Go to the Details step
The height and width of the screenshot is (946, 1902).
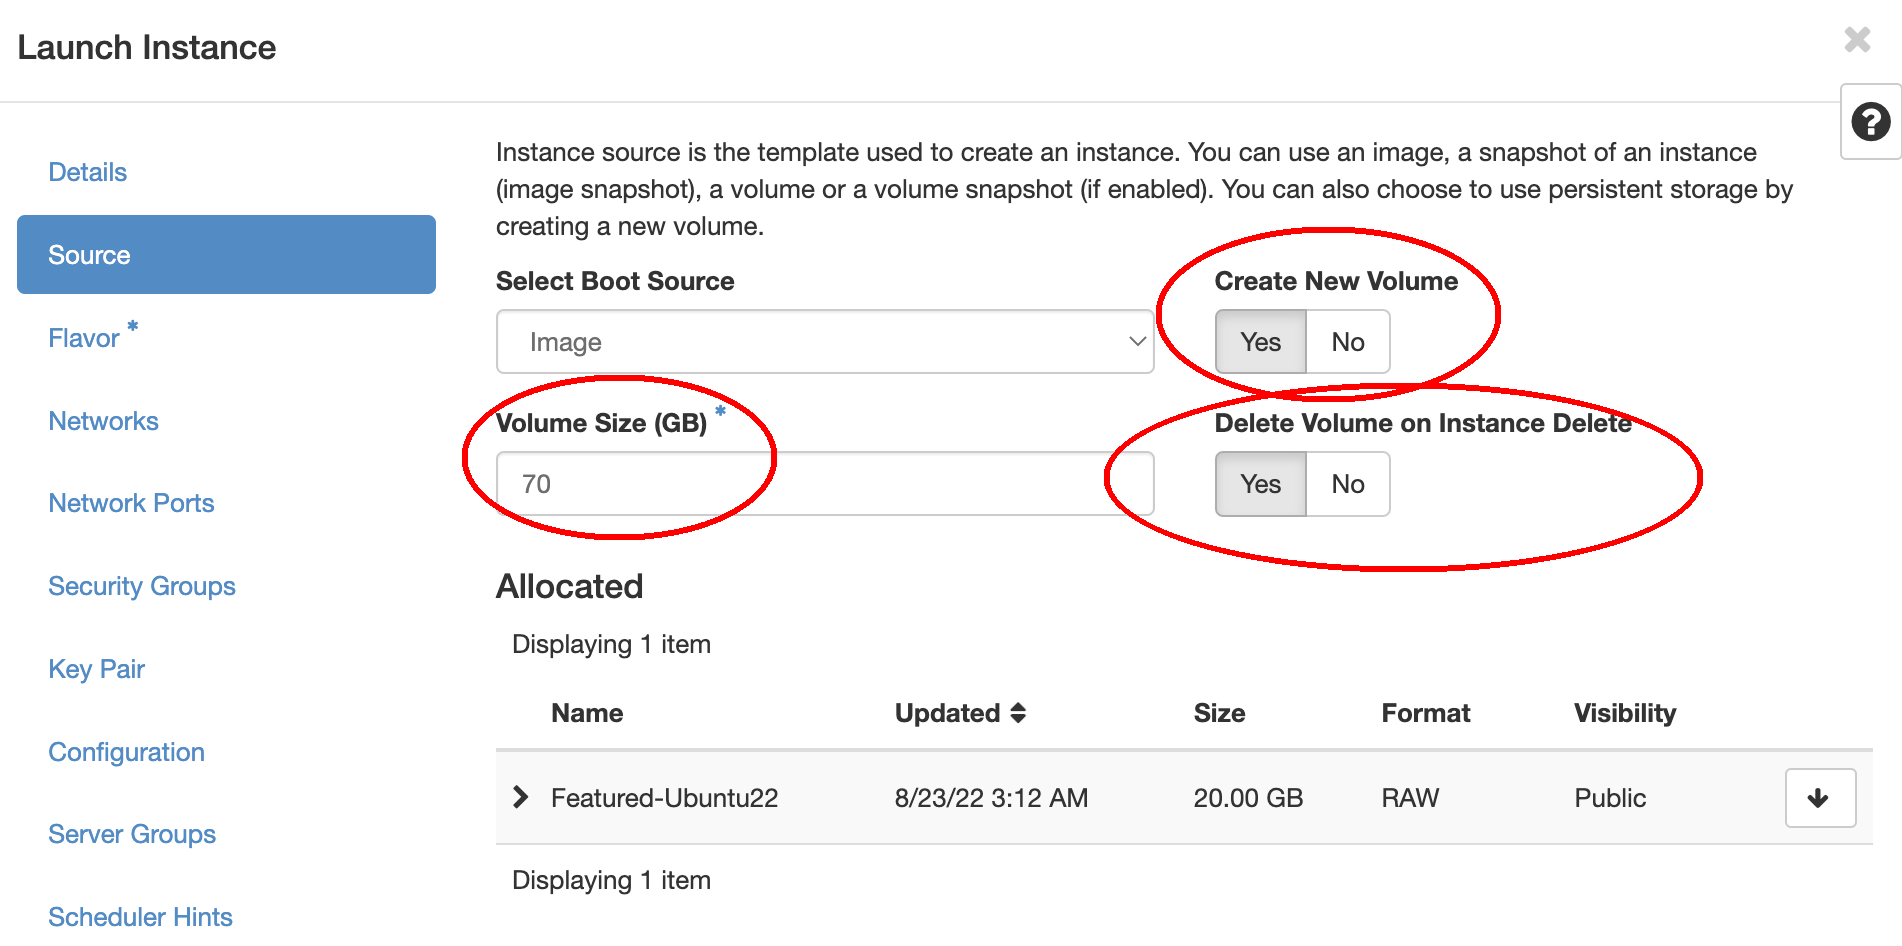(x=88, y=172)
